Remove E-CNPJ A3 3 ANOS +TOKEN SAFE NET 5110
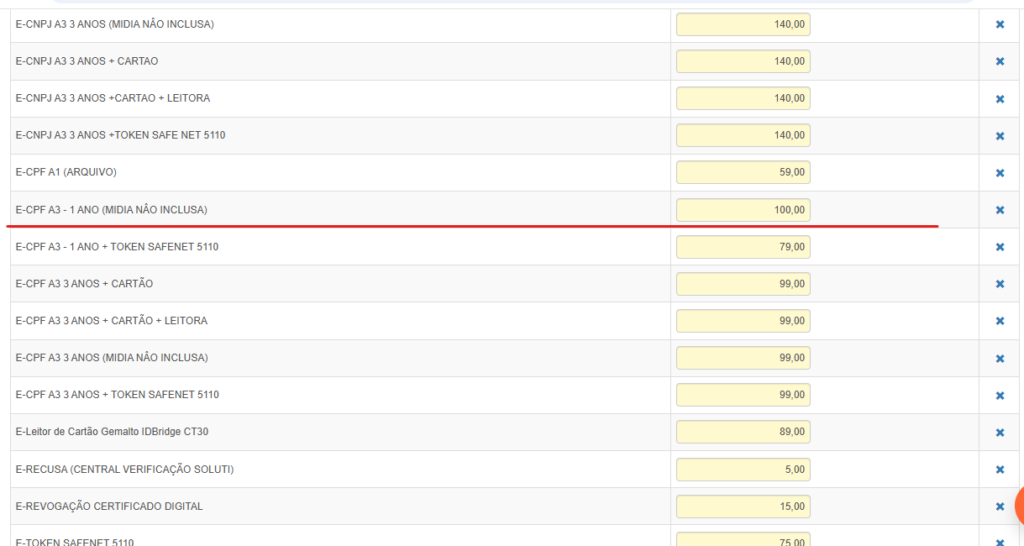The height and width of the screenshot is (546, 1024). click(999, 136)
